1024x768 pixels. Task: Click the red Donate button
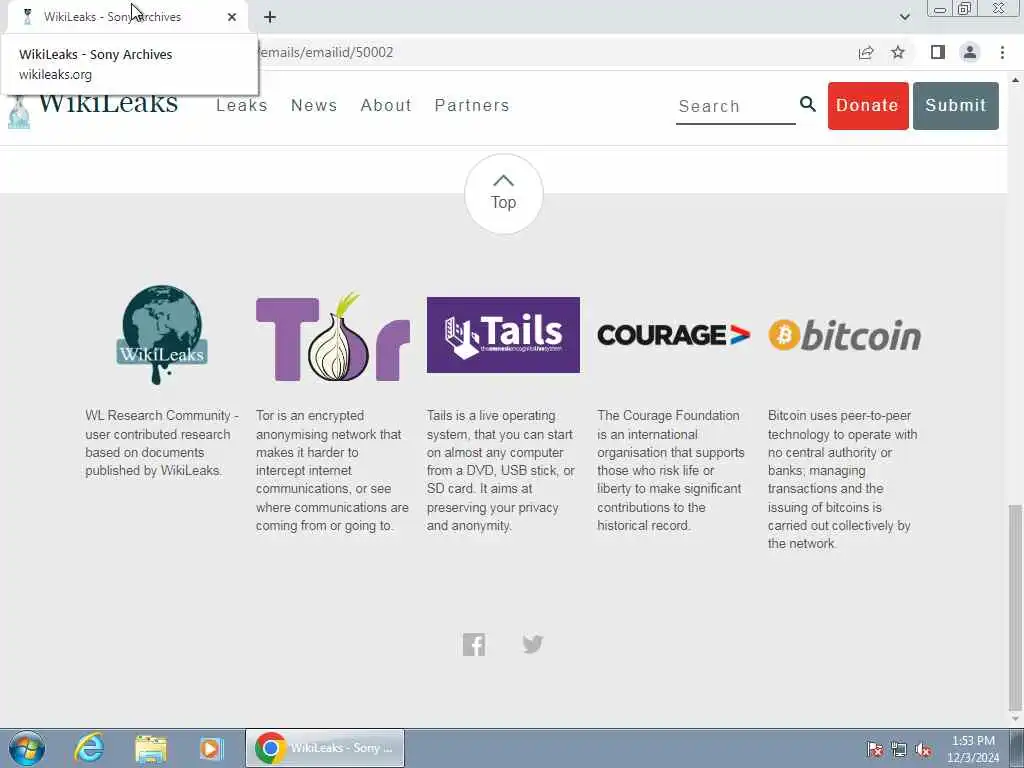[x=868, y=106]
